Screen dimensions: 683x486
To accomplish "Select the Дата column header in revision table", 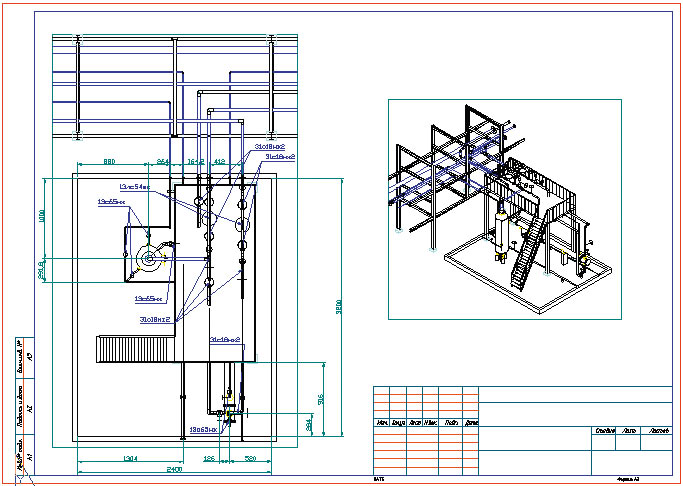I will click(x=472, y=422).
